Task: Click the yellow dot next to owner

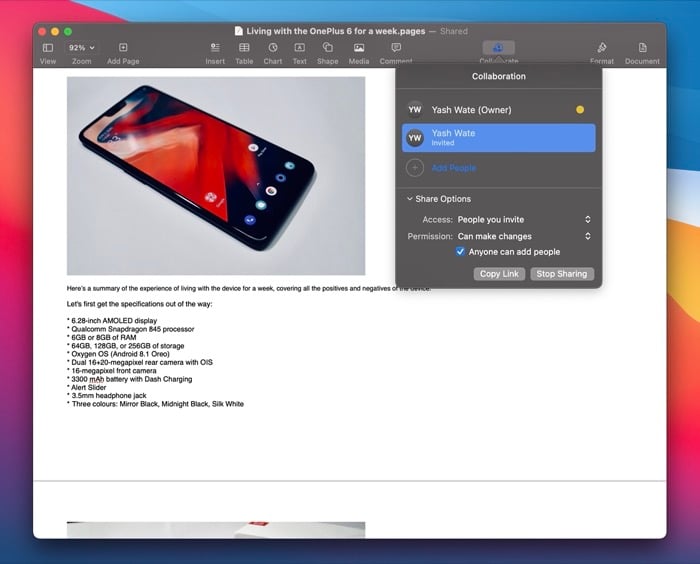Action: pyautogui.click(x=580, y=110)
